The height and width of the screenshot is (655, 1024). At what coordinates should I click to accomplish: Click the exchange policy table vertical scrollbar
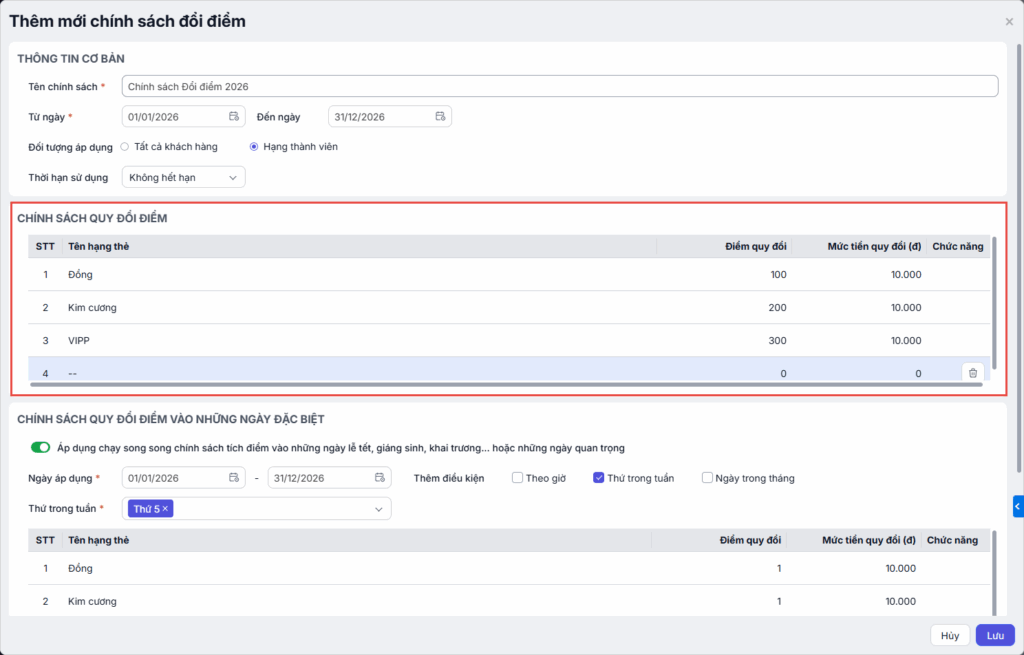(993, 300)
